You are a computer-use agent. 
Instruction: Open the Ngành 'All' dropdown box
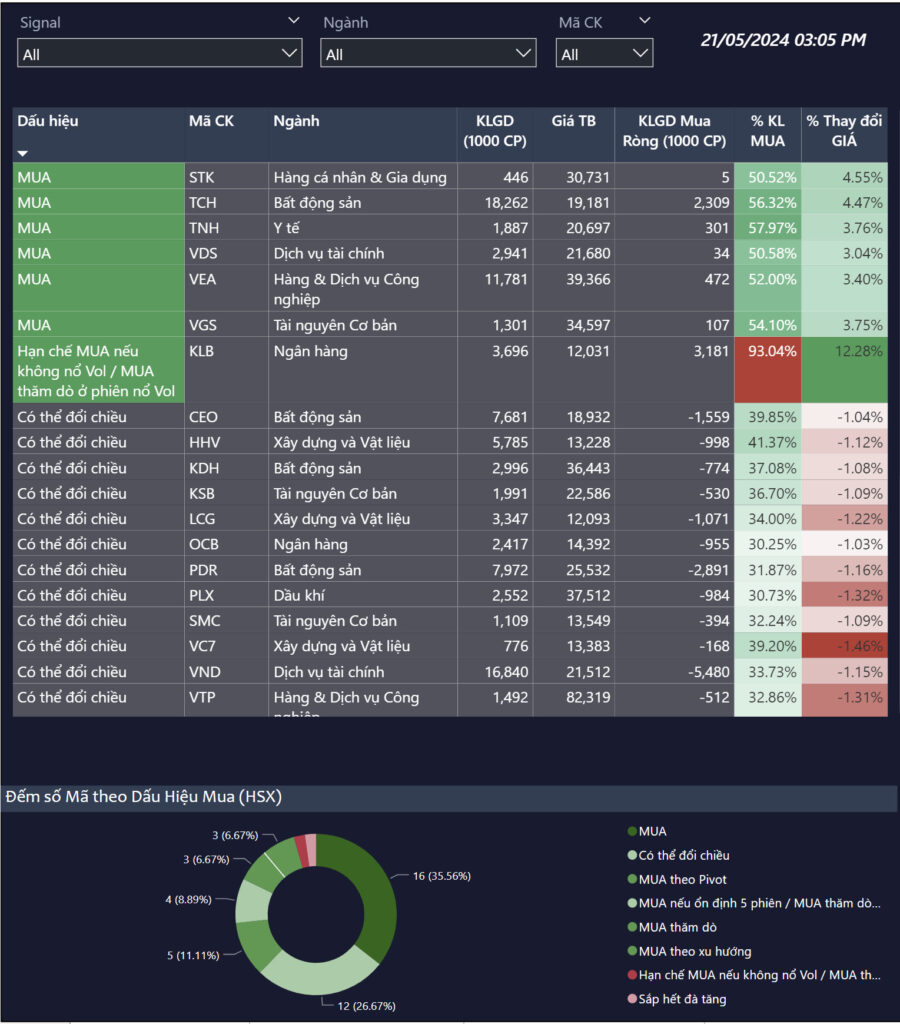pos(428,54)
